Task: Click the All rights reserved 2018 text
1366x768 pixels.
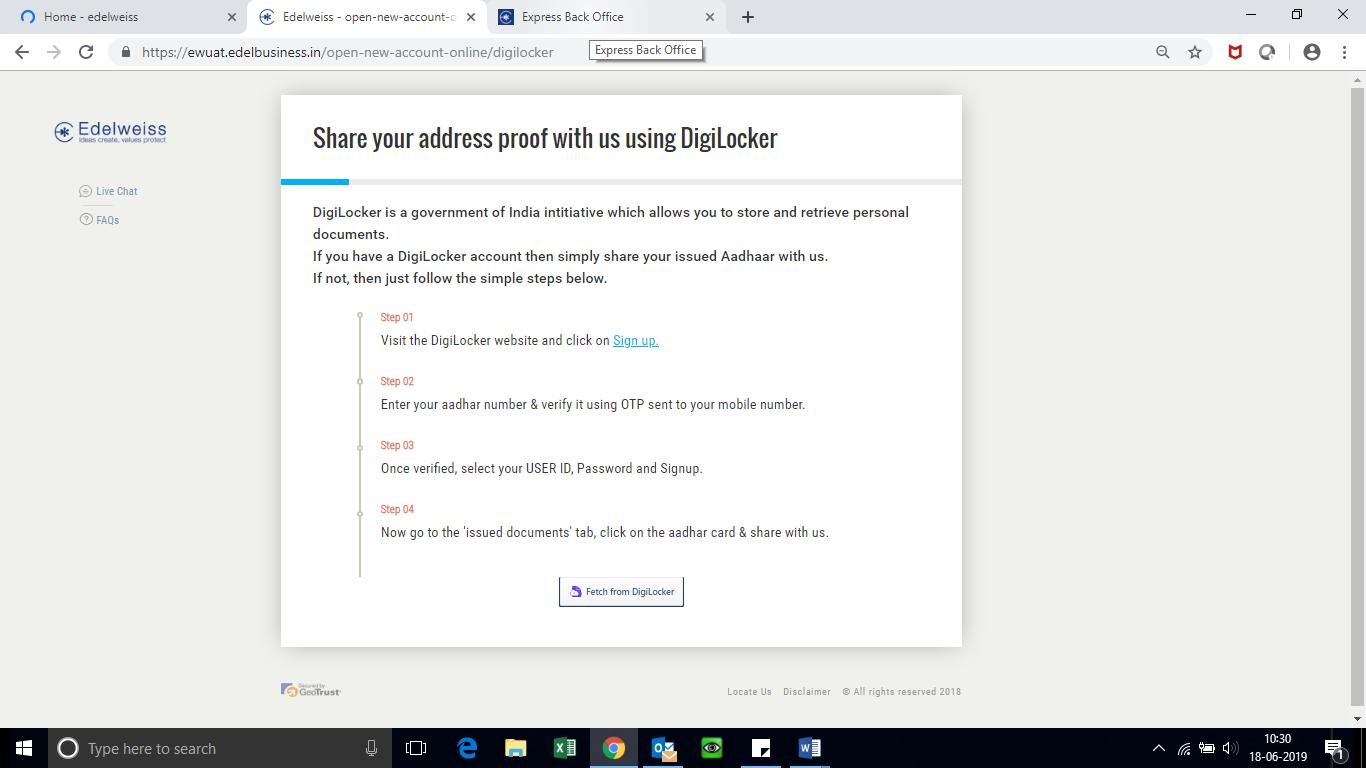Action: (x=901, y=692)
